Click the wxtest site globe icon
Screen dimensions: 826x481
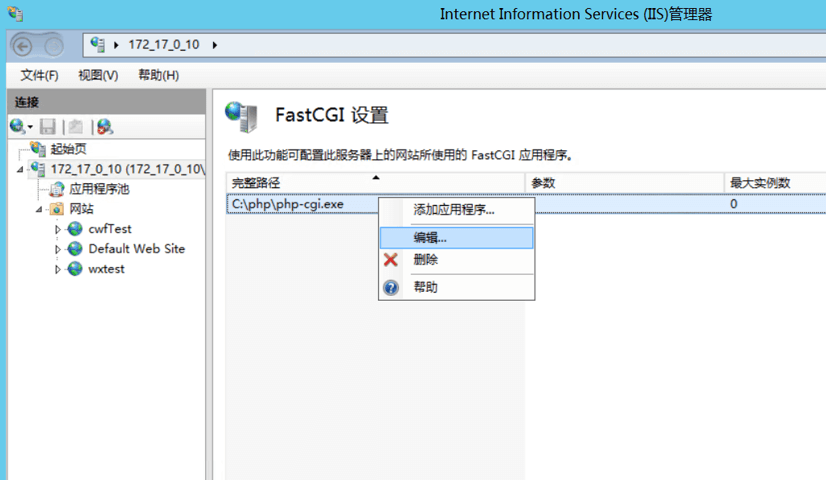75,269
